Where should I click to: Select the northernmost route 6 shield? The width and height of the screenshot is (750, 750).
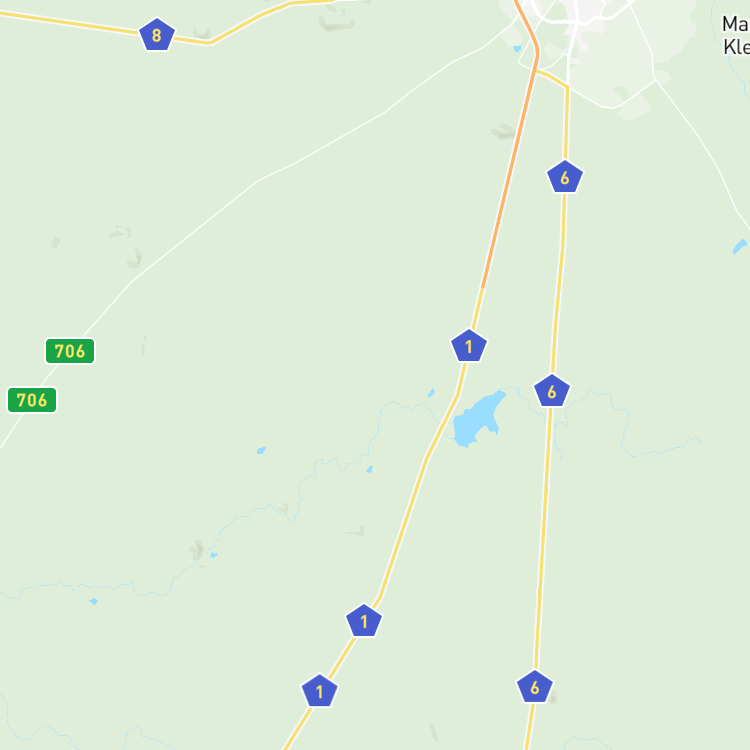coord(565,177)
